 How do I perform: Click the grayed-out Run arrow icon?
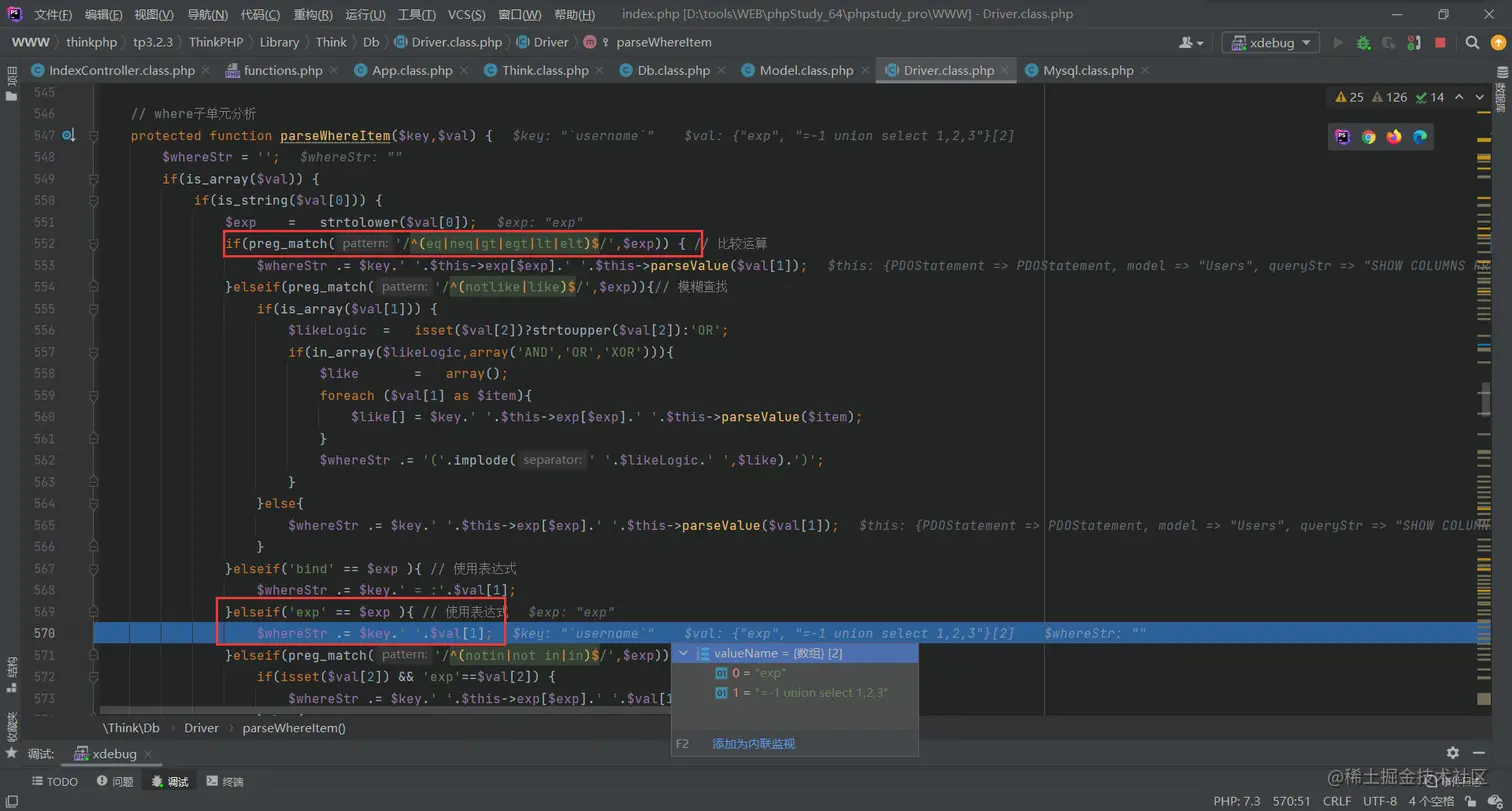point(1338,43)
